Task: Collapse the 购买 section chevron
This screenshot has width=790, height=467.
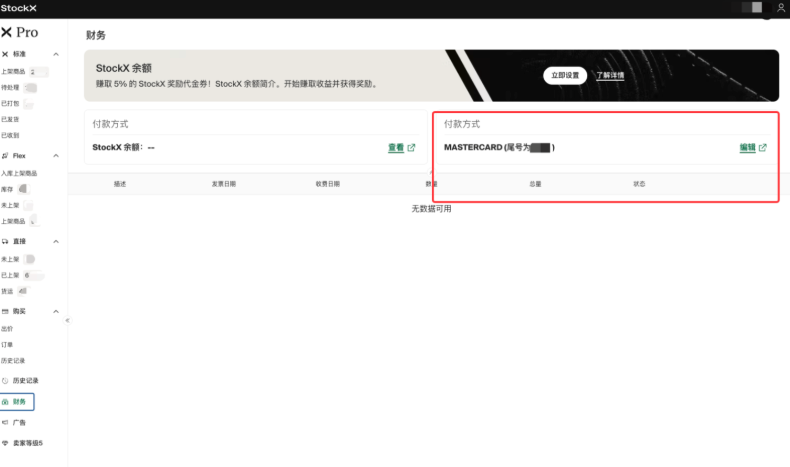Action: pyautogui.click(x=56, y=312)
